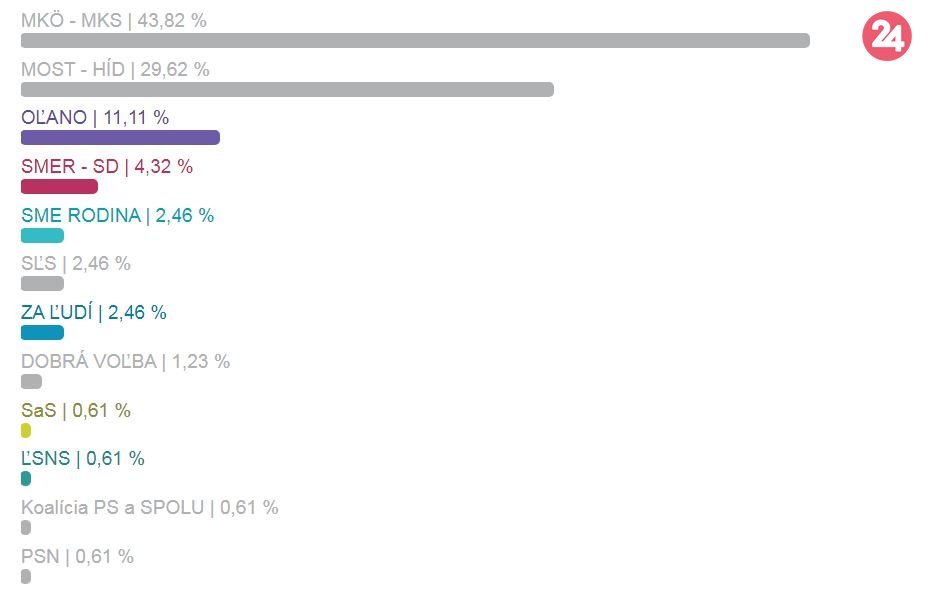Screen dimensions: 930x595
Task: Select the turquoise SME RODINA bar
Action: click(42, 235)
